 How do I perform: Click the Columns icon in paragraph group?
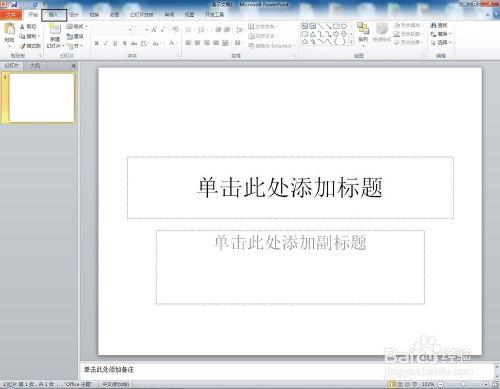(x=238, y=43)
